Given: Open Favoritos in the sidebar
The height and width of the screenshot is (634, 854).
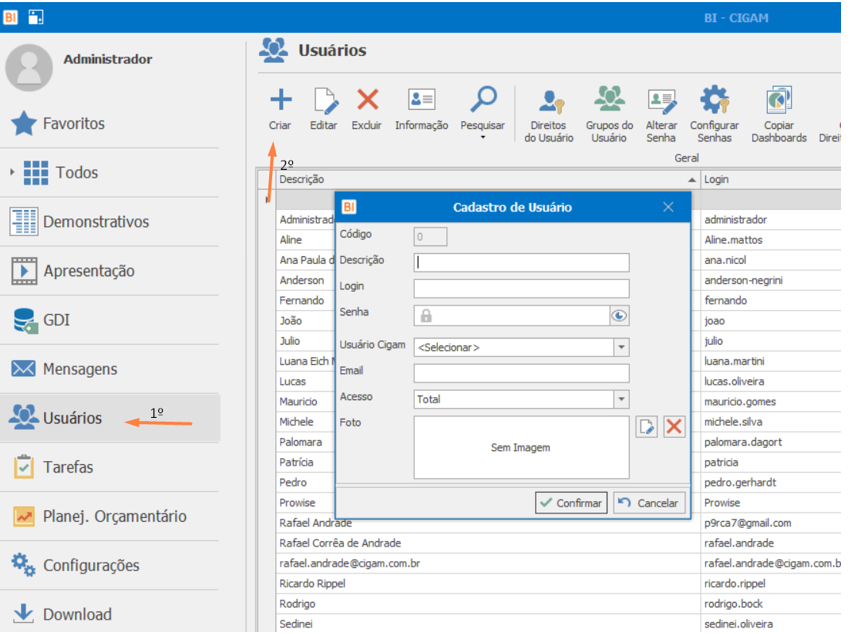Looking at the screenshot, I should pos(109,124).
